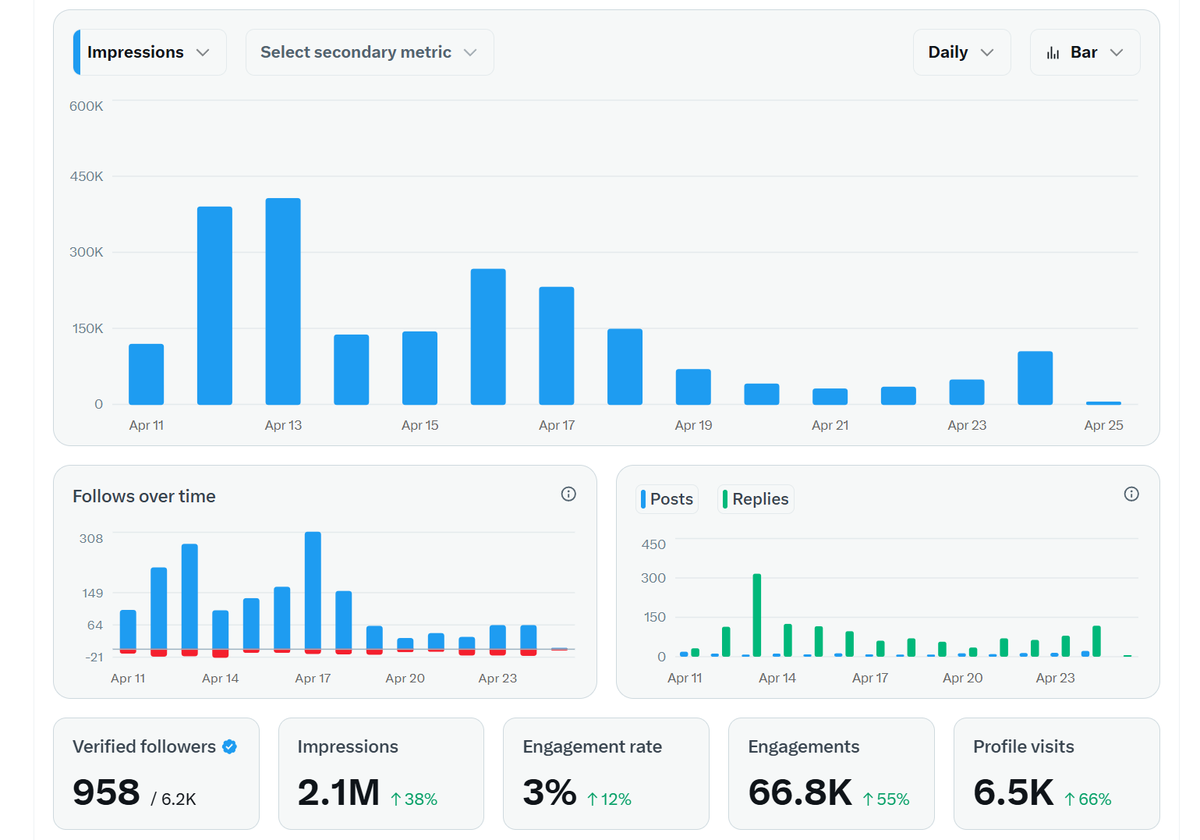The width and height of the screenshot is (1200, 840).
Task: Click the info icon on Posts and Replies chart
Action: tap(1131, 494)
